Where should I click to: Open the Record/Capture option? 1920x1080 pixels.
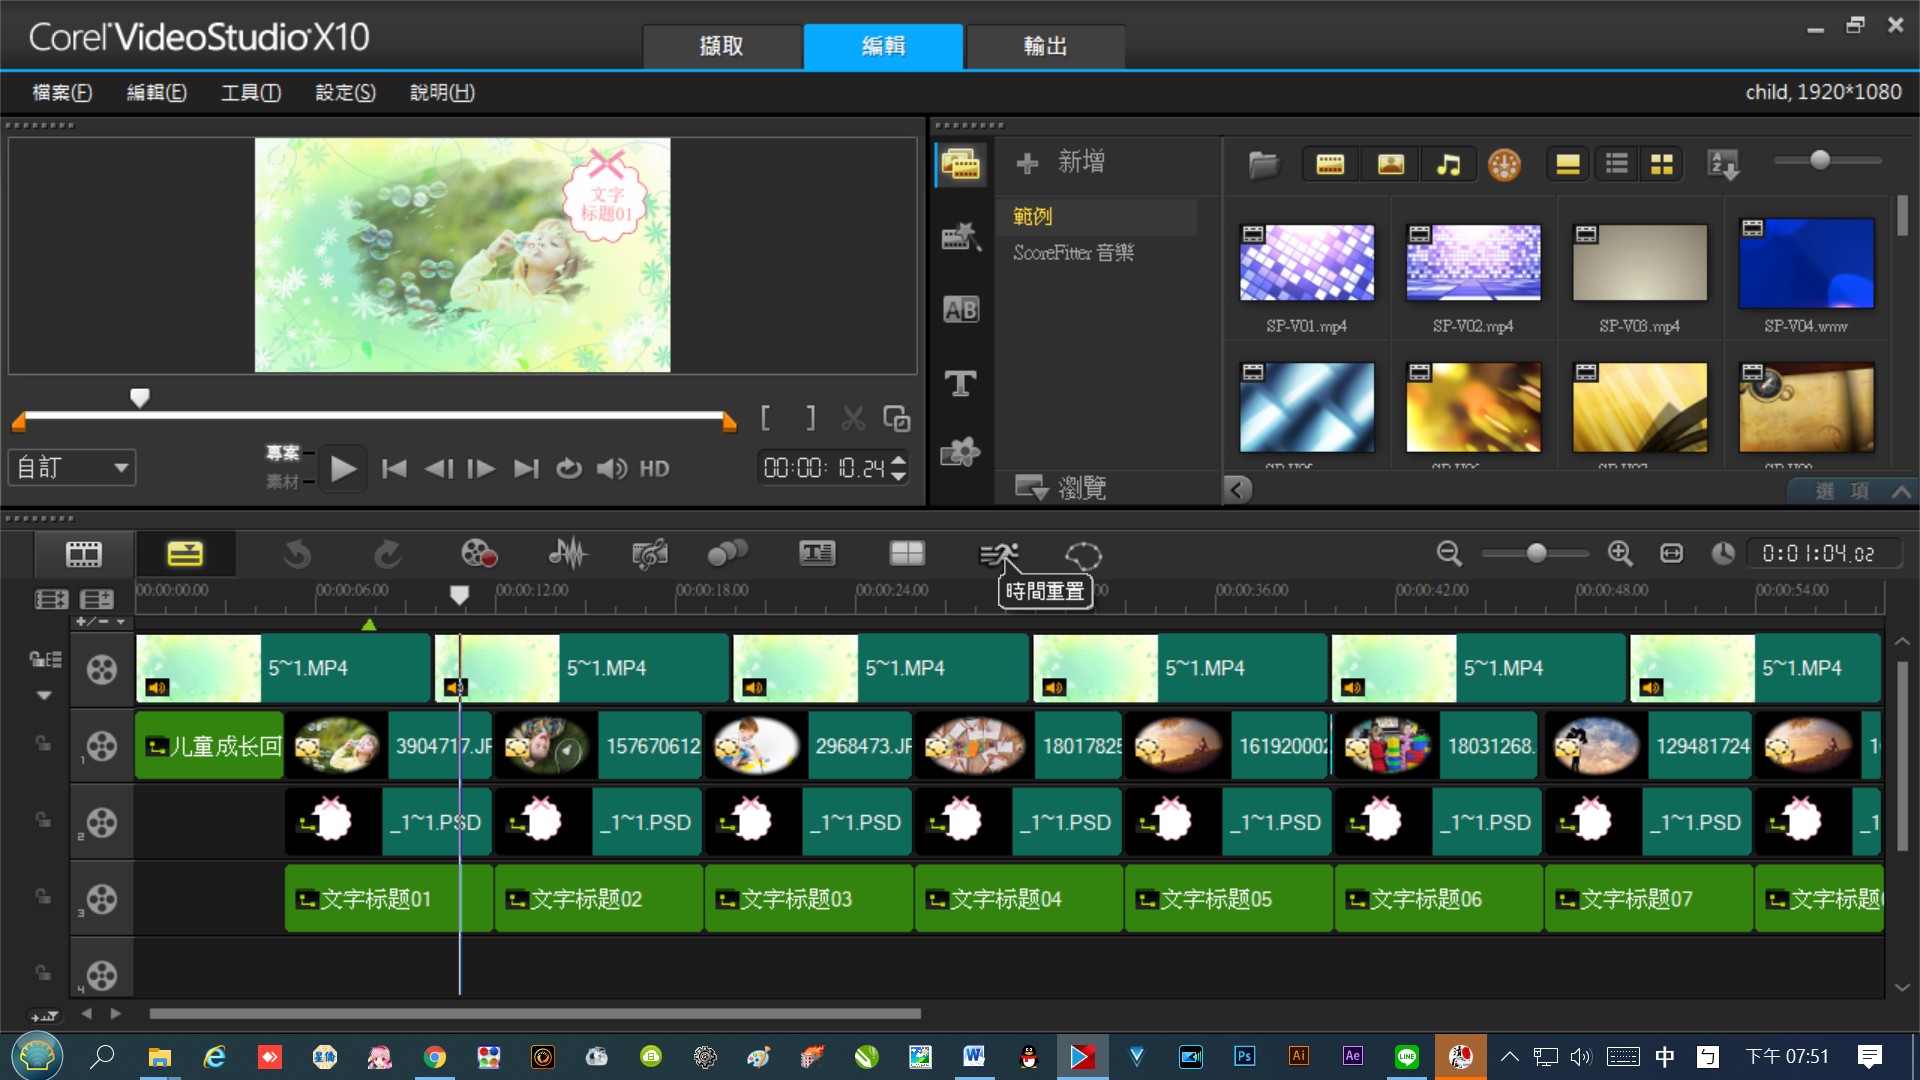point(478,554)
